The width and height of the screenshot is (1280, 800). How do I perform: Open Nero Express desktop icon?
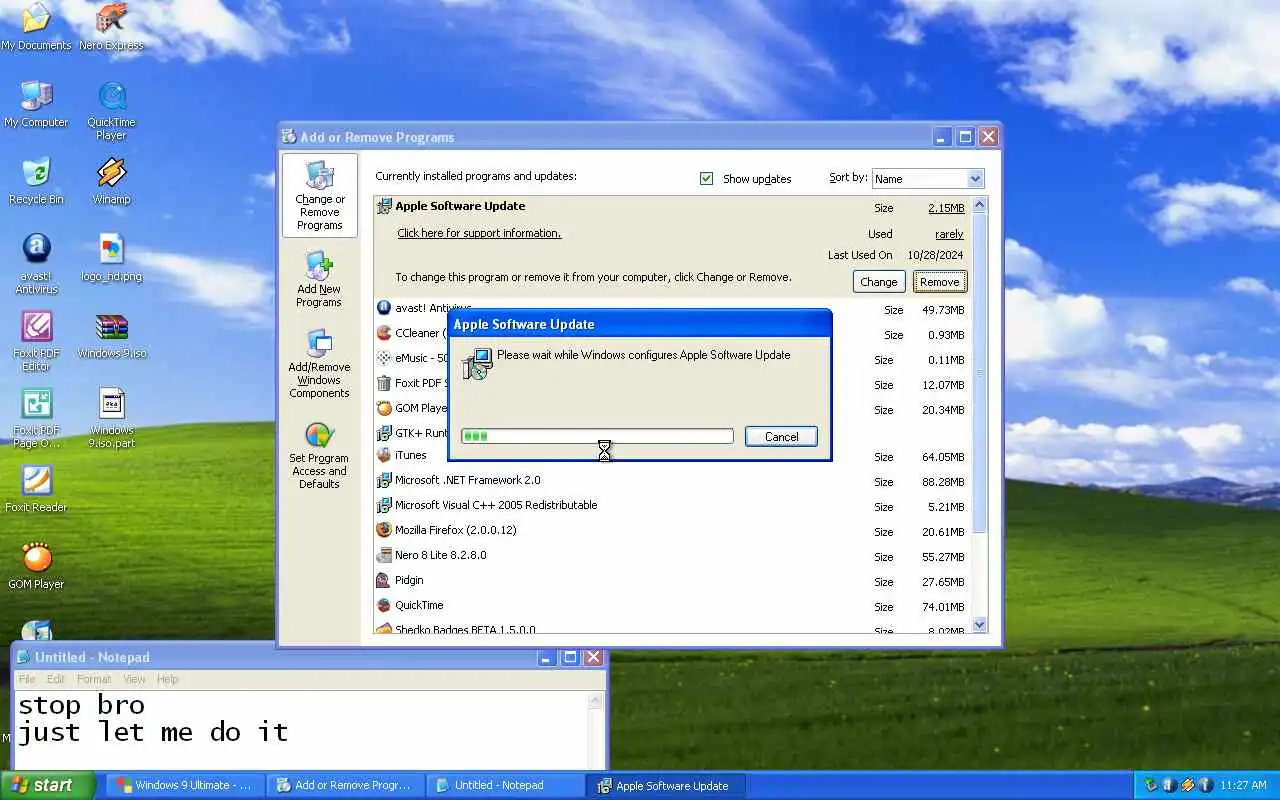(x=111, y=27)
